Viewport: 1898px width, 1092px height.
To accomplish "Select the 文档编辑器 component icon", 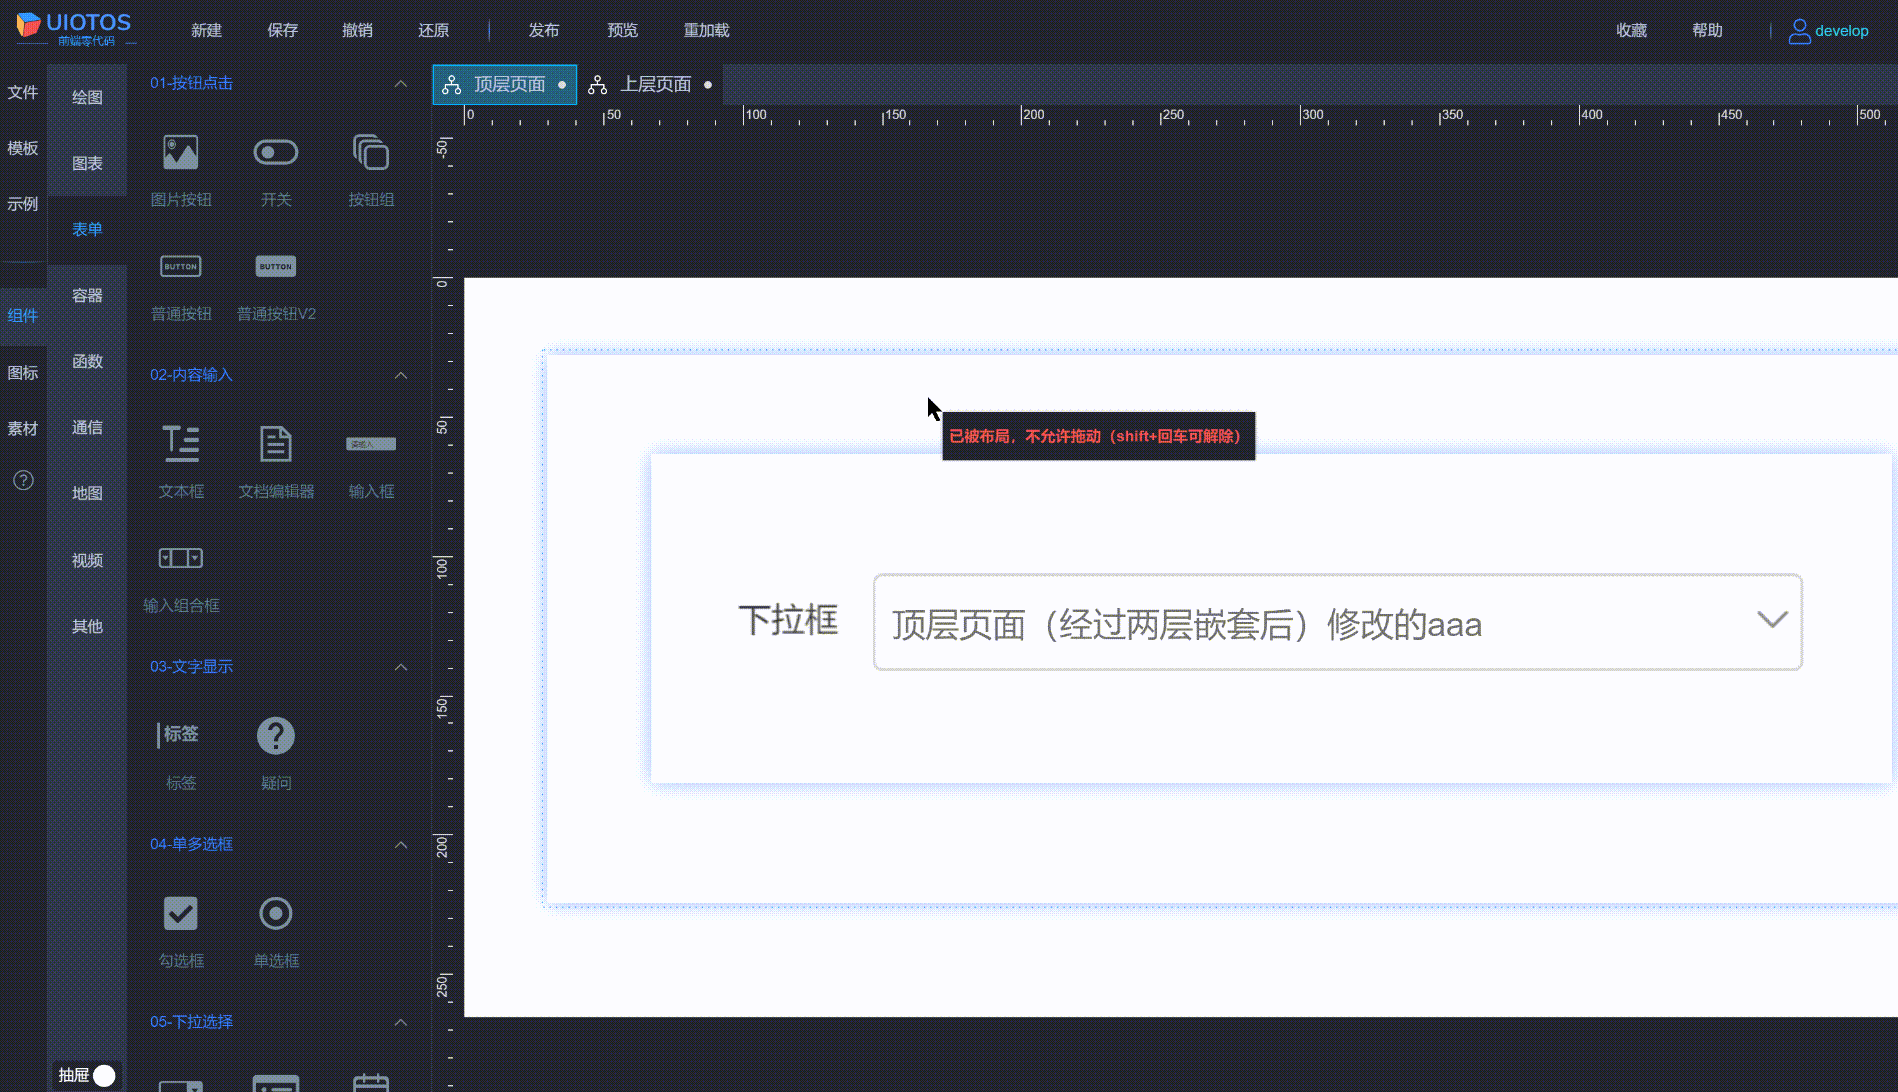I will click(276, 444).
